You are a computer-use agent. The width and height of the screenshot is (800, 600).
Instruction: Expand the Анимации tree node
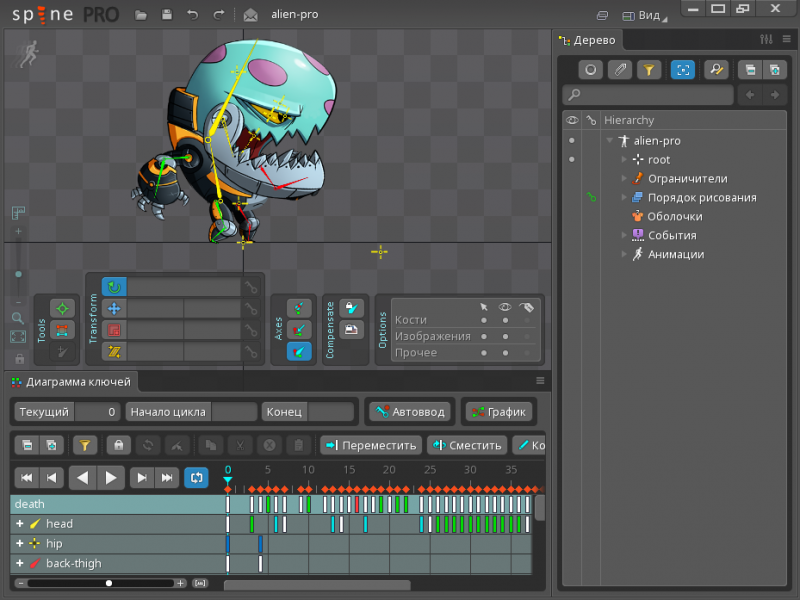(x=624, y=254)
